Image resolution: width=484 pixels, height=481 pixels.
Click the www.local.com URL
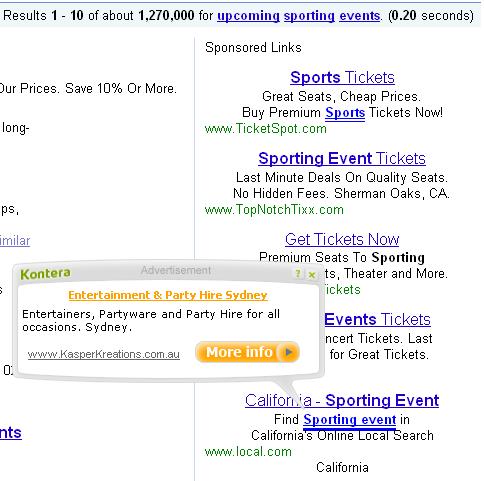[x=248, y=452]
